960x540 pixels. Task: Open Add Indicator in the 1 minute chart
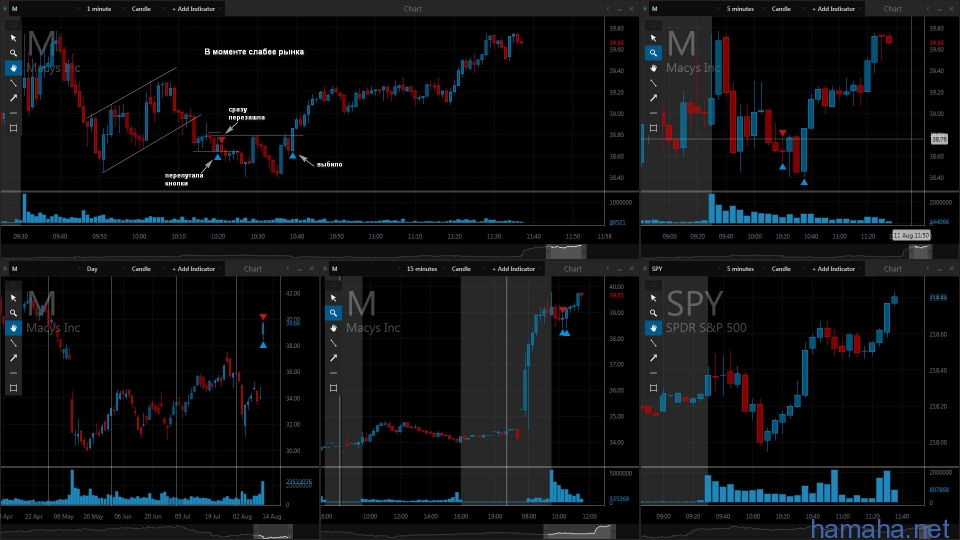coord(196,9)
